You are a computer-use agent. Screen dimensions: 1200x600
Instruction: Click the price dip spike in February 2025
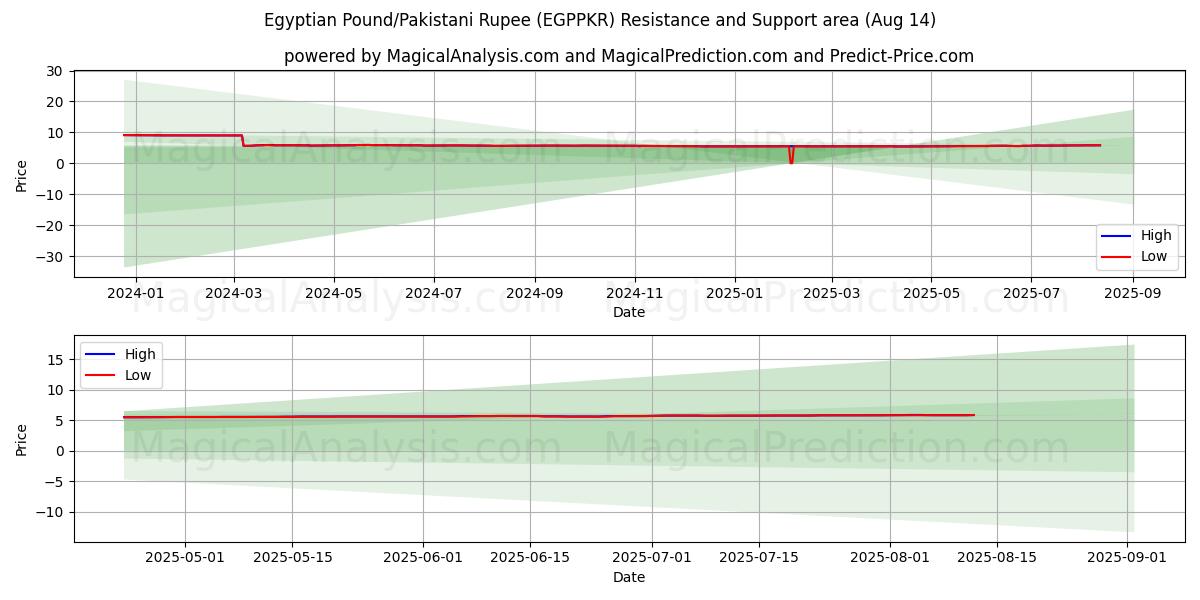[x=791, y=156]
